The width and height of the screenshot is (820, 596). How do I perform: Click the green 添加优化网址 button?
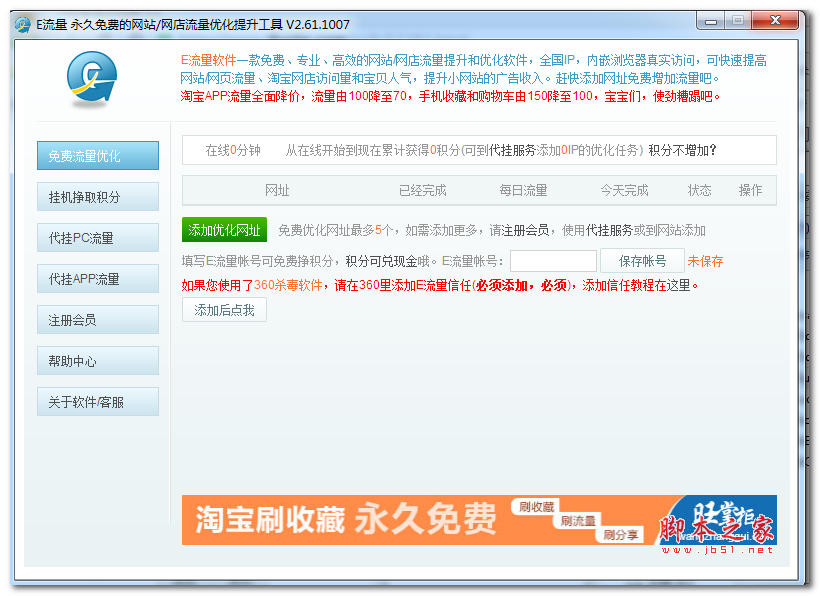[x=224, y=230]
